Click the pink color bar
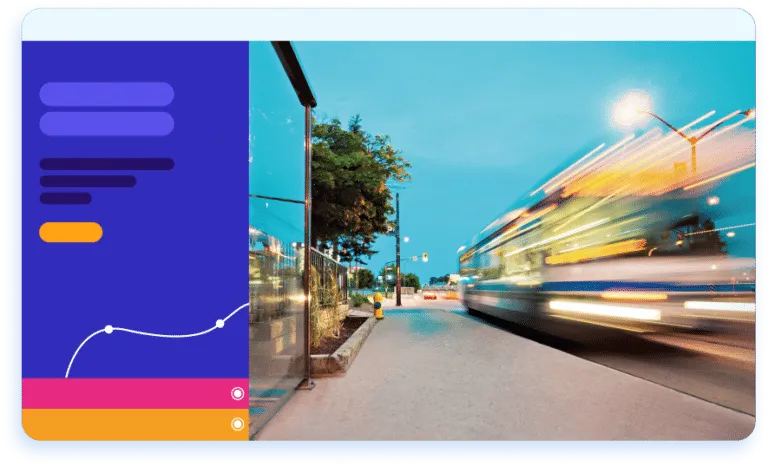768x467 pixels. click(x=135, y=393)
